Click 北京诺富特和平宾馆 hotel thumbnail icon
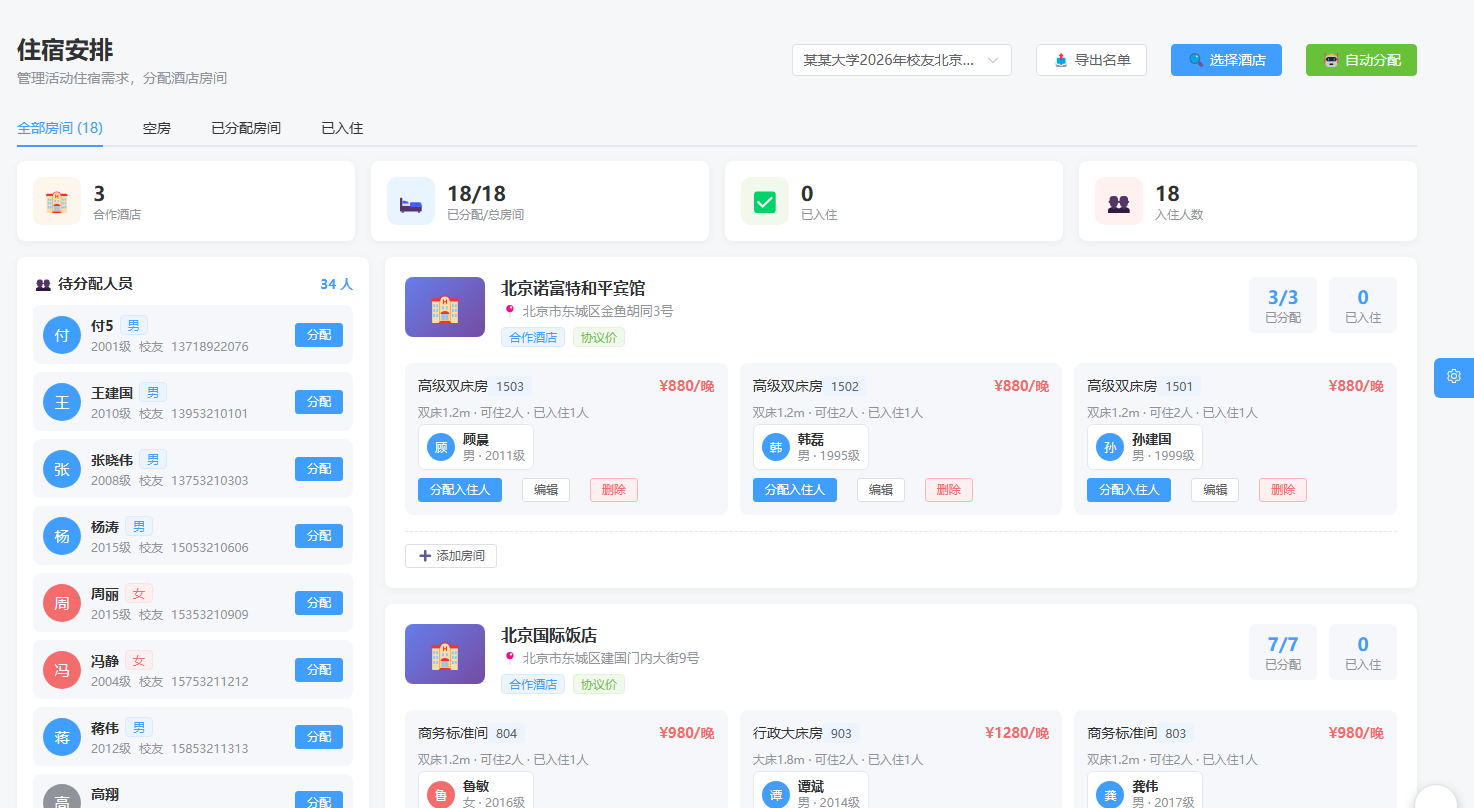Image resolution: width=1474 pixels, height=808 pixels. [445, 307]
